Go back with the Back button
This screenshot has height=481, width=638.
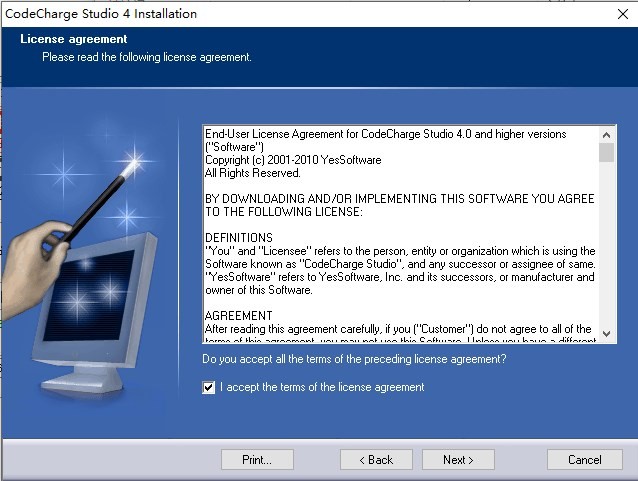[376, 459]
